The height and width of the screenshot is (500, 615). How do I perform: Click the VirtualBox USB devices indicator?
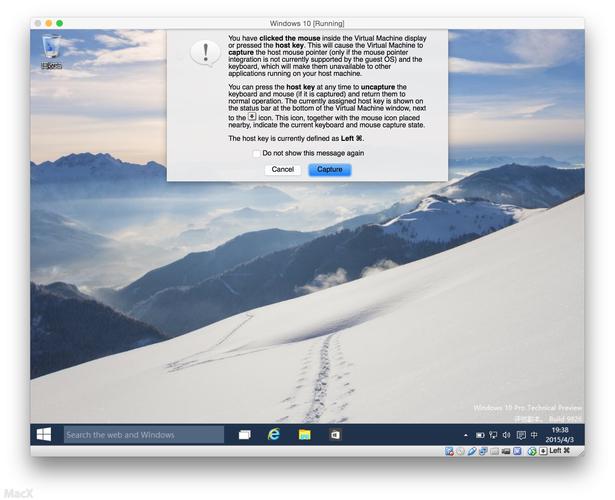(472, 451)
